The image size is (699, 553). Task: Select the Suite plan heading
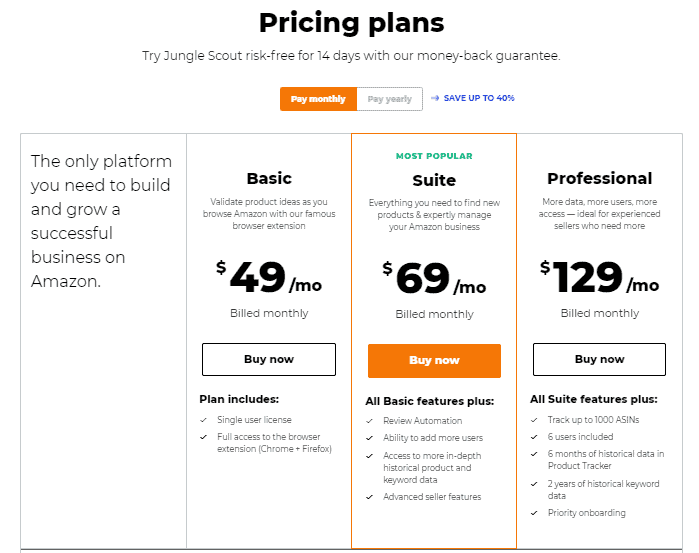coord(434,181)
